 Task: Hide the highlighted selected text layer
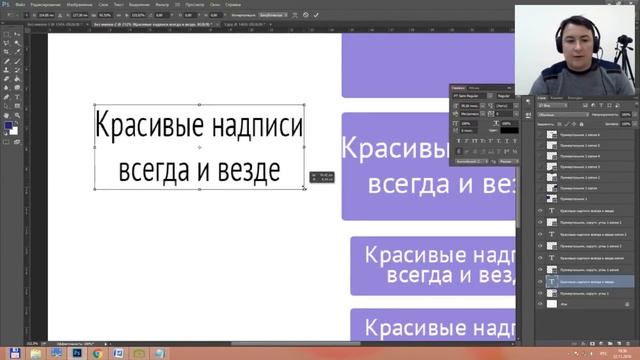tap(540, 282)
